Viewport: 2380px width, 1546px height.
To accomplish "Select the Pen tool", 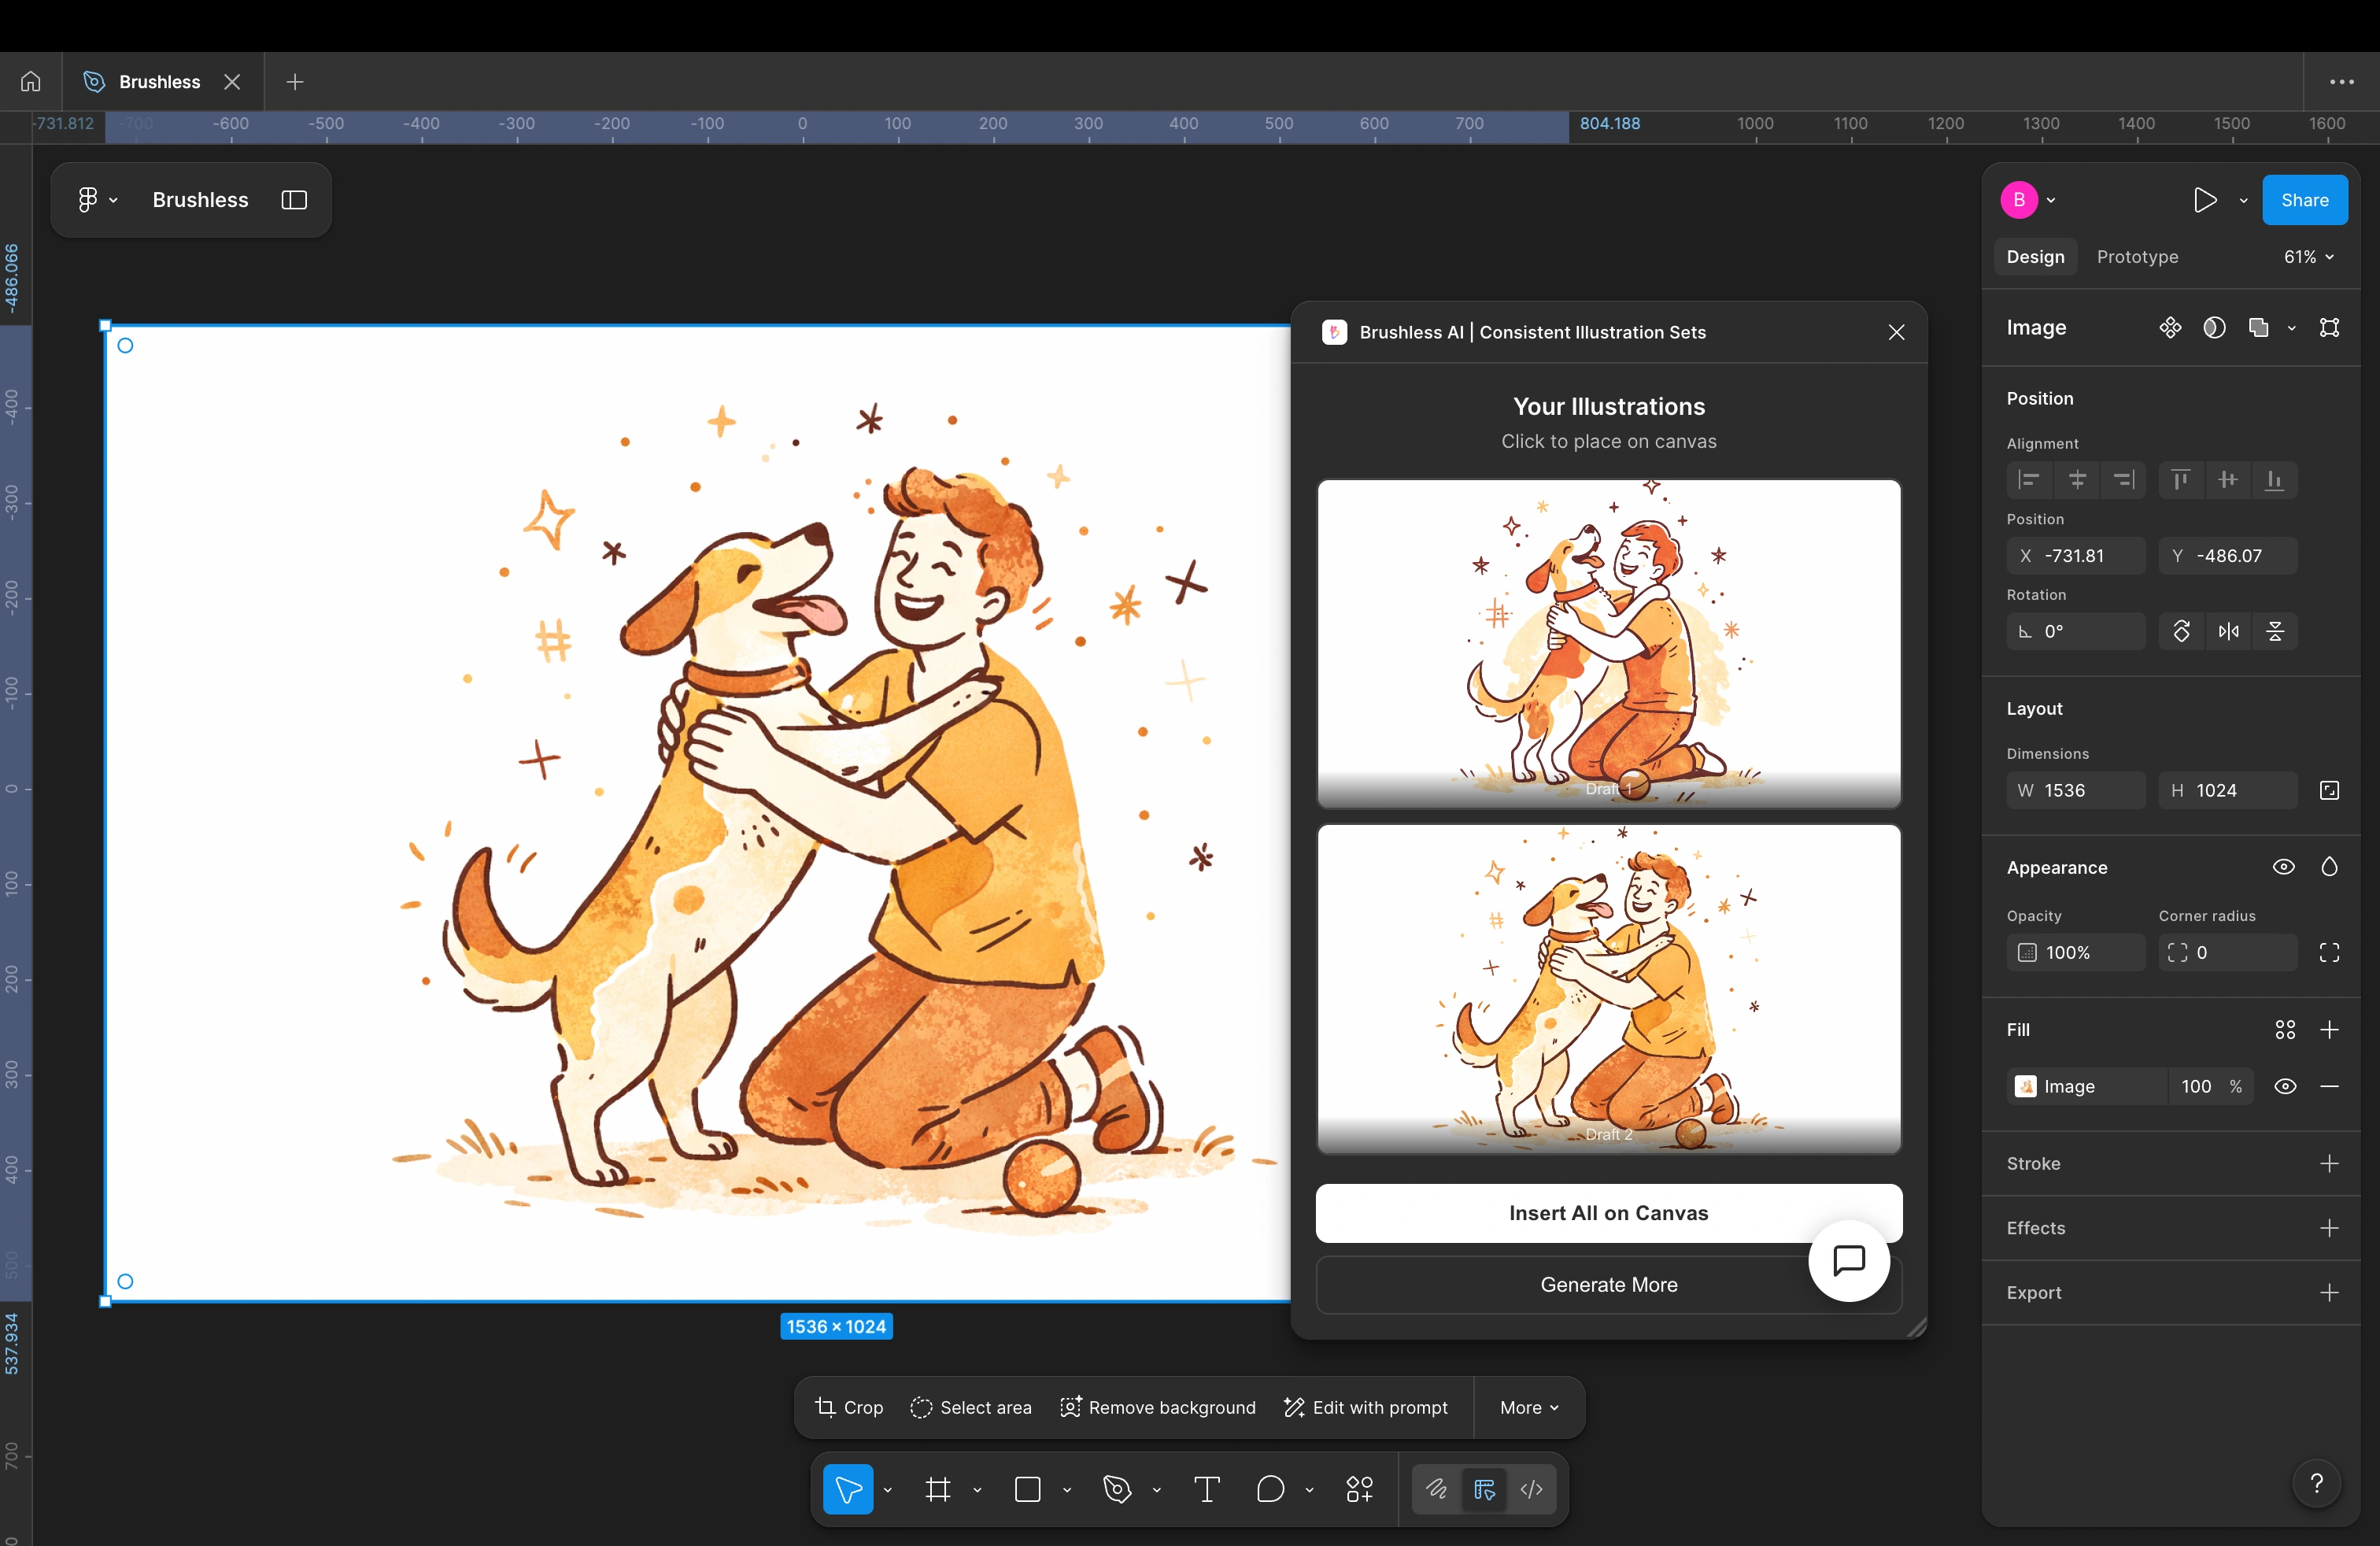I will click(x=1117, y=1490).
